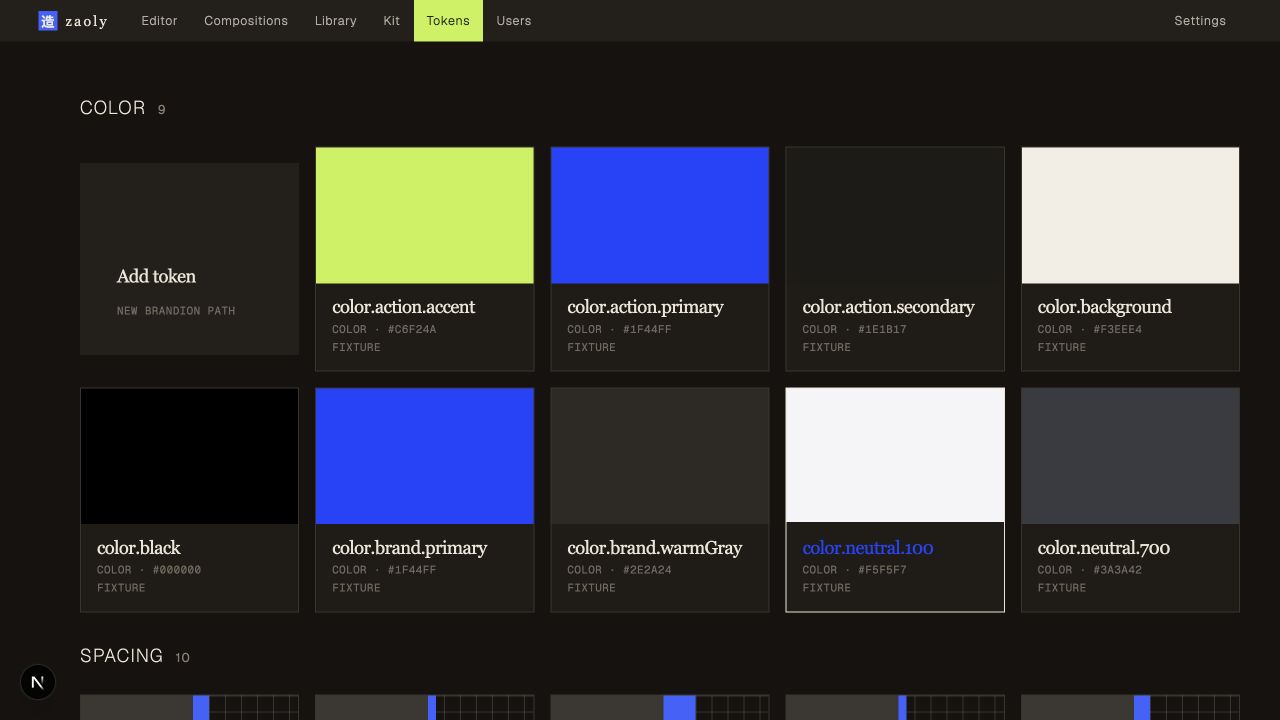
Task: Click the color.neutral.700 token name
Action: pyautogui.click(x=1104, y=548)
